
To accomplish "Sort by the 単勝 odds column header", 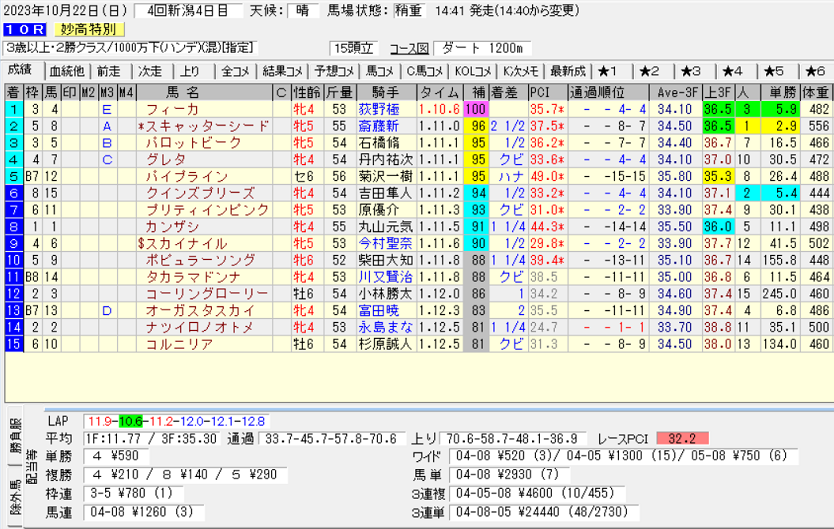I will (x=781, y=92).
